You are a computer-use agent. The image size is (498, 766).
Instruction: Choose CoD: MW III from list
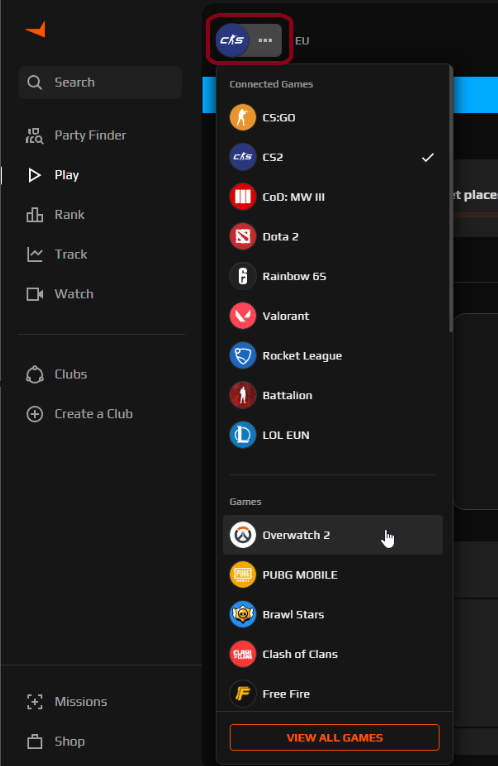[293, 197]
